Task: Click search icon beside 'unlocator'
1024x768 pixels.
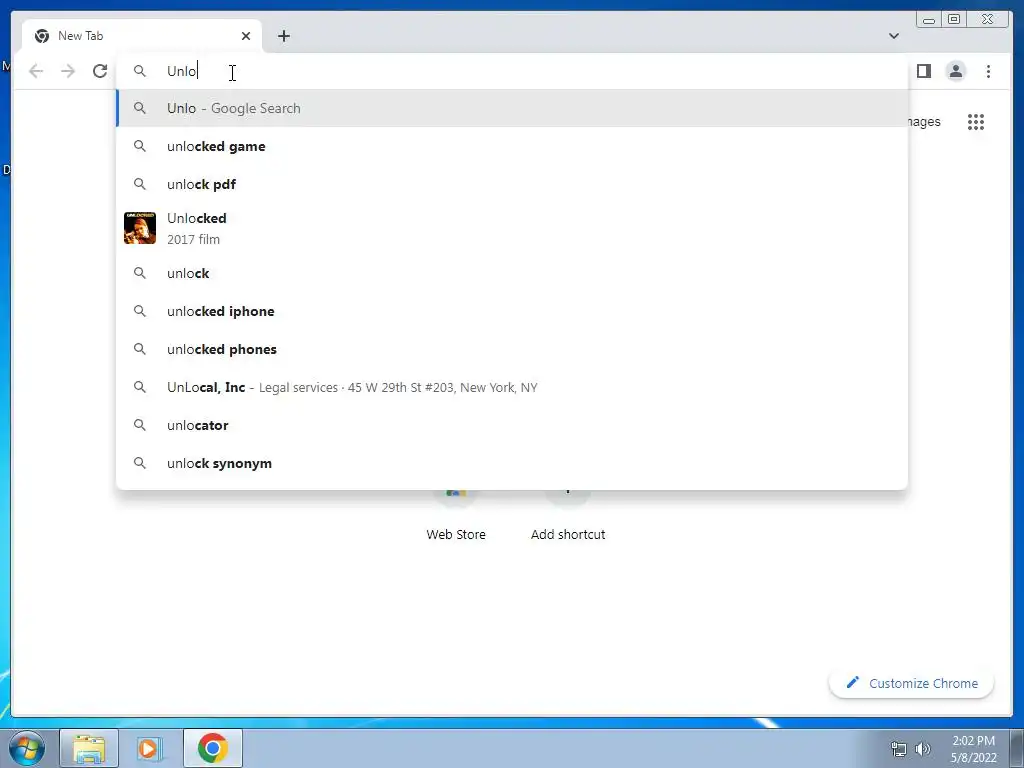Action: point(140,425)
